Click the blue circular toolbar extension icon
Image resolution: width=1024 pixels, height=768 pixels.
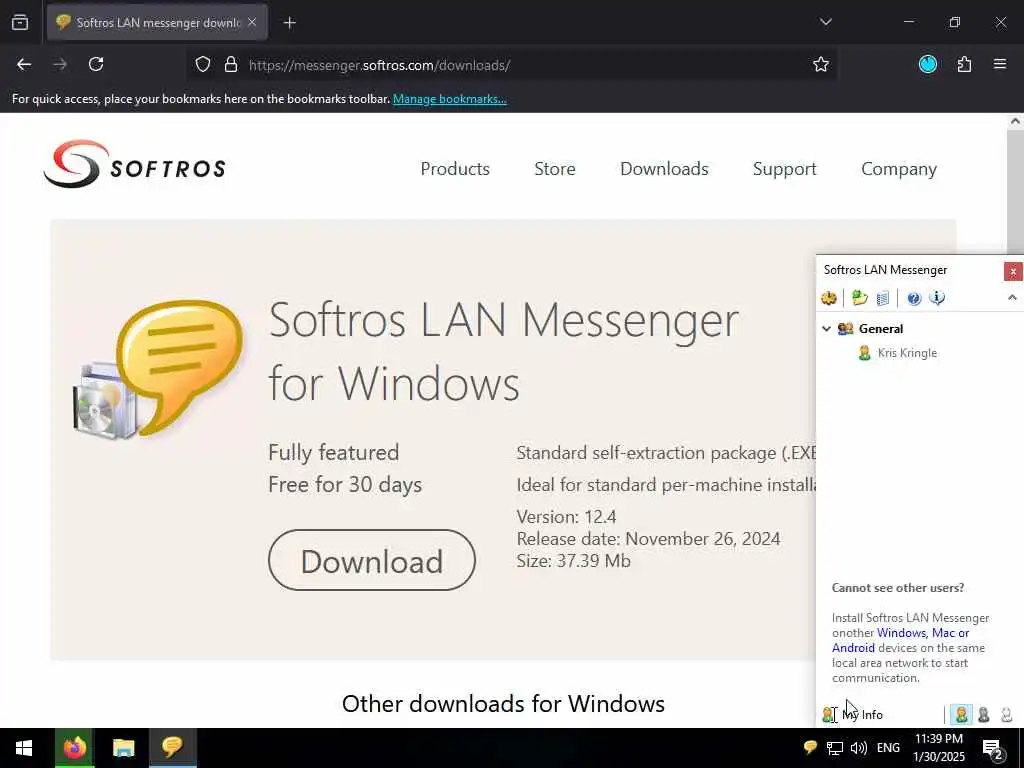tap(928, 64)
